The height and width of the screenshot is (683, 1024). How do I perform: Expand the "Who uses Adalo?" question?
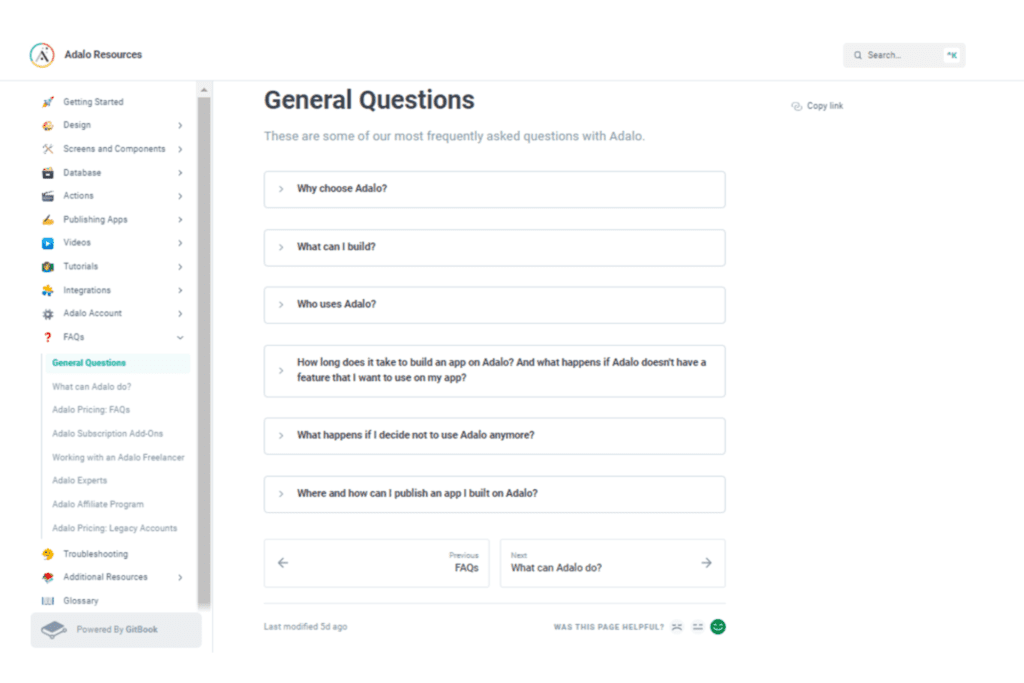[x=494, y=305]
